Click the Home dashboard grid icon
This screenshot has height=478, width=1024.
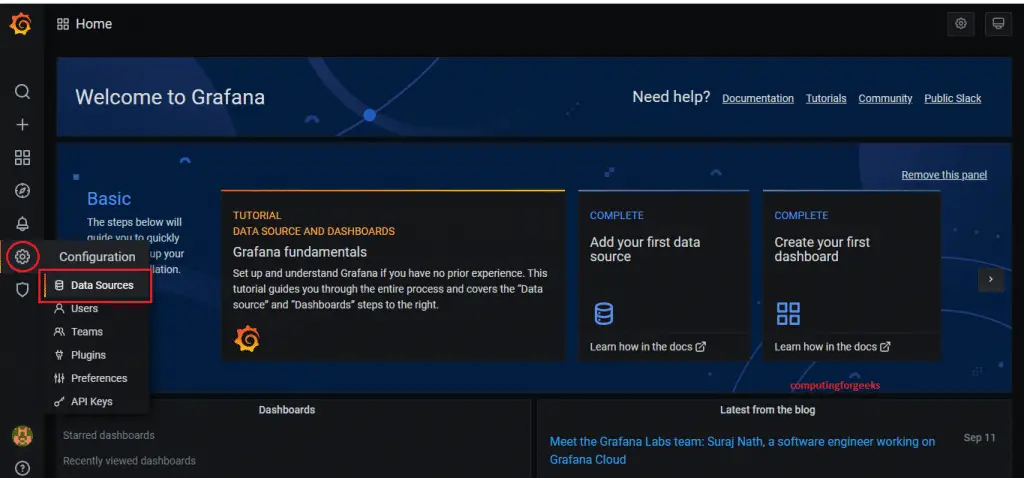point(63,24)
